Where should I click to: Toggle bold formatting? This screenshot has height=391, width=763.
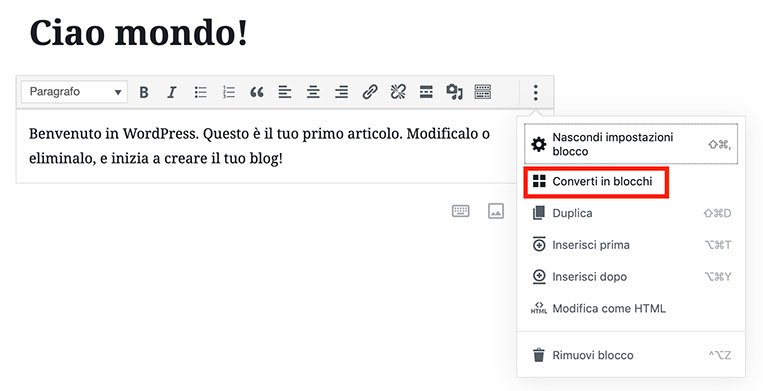(144, 92)
